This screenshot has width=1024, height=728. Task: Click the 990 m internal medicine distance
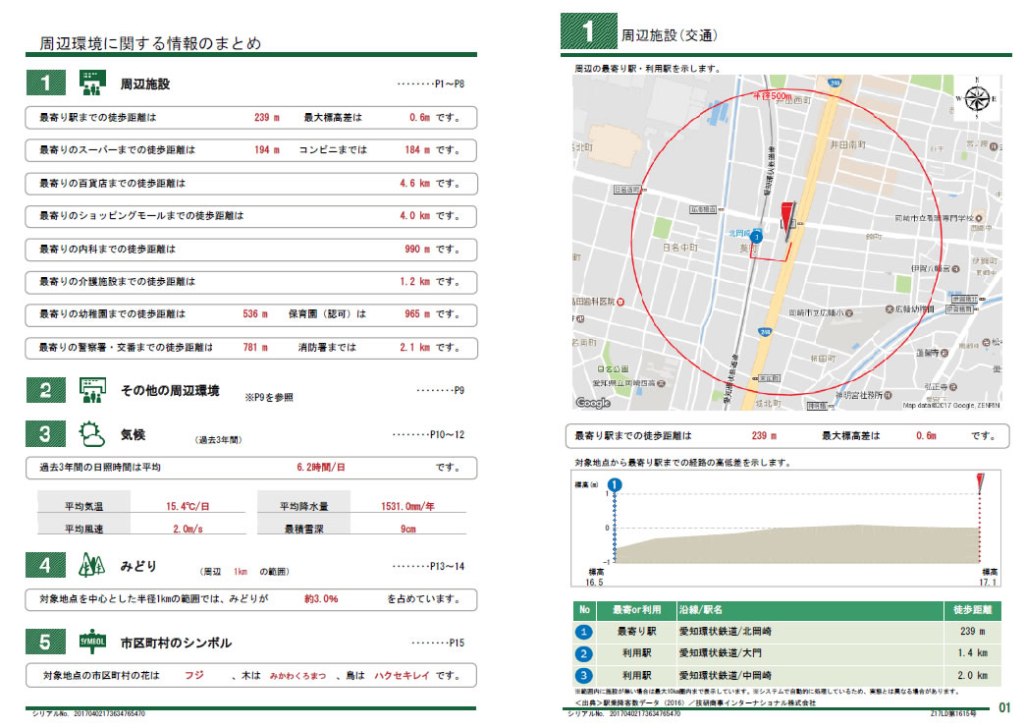[417, 249]
